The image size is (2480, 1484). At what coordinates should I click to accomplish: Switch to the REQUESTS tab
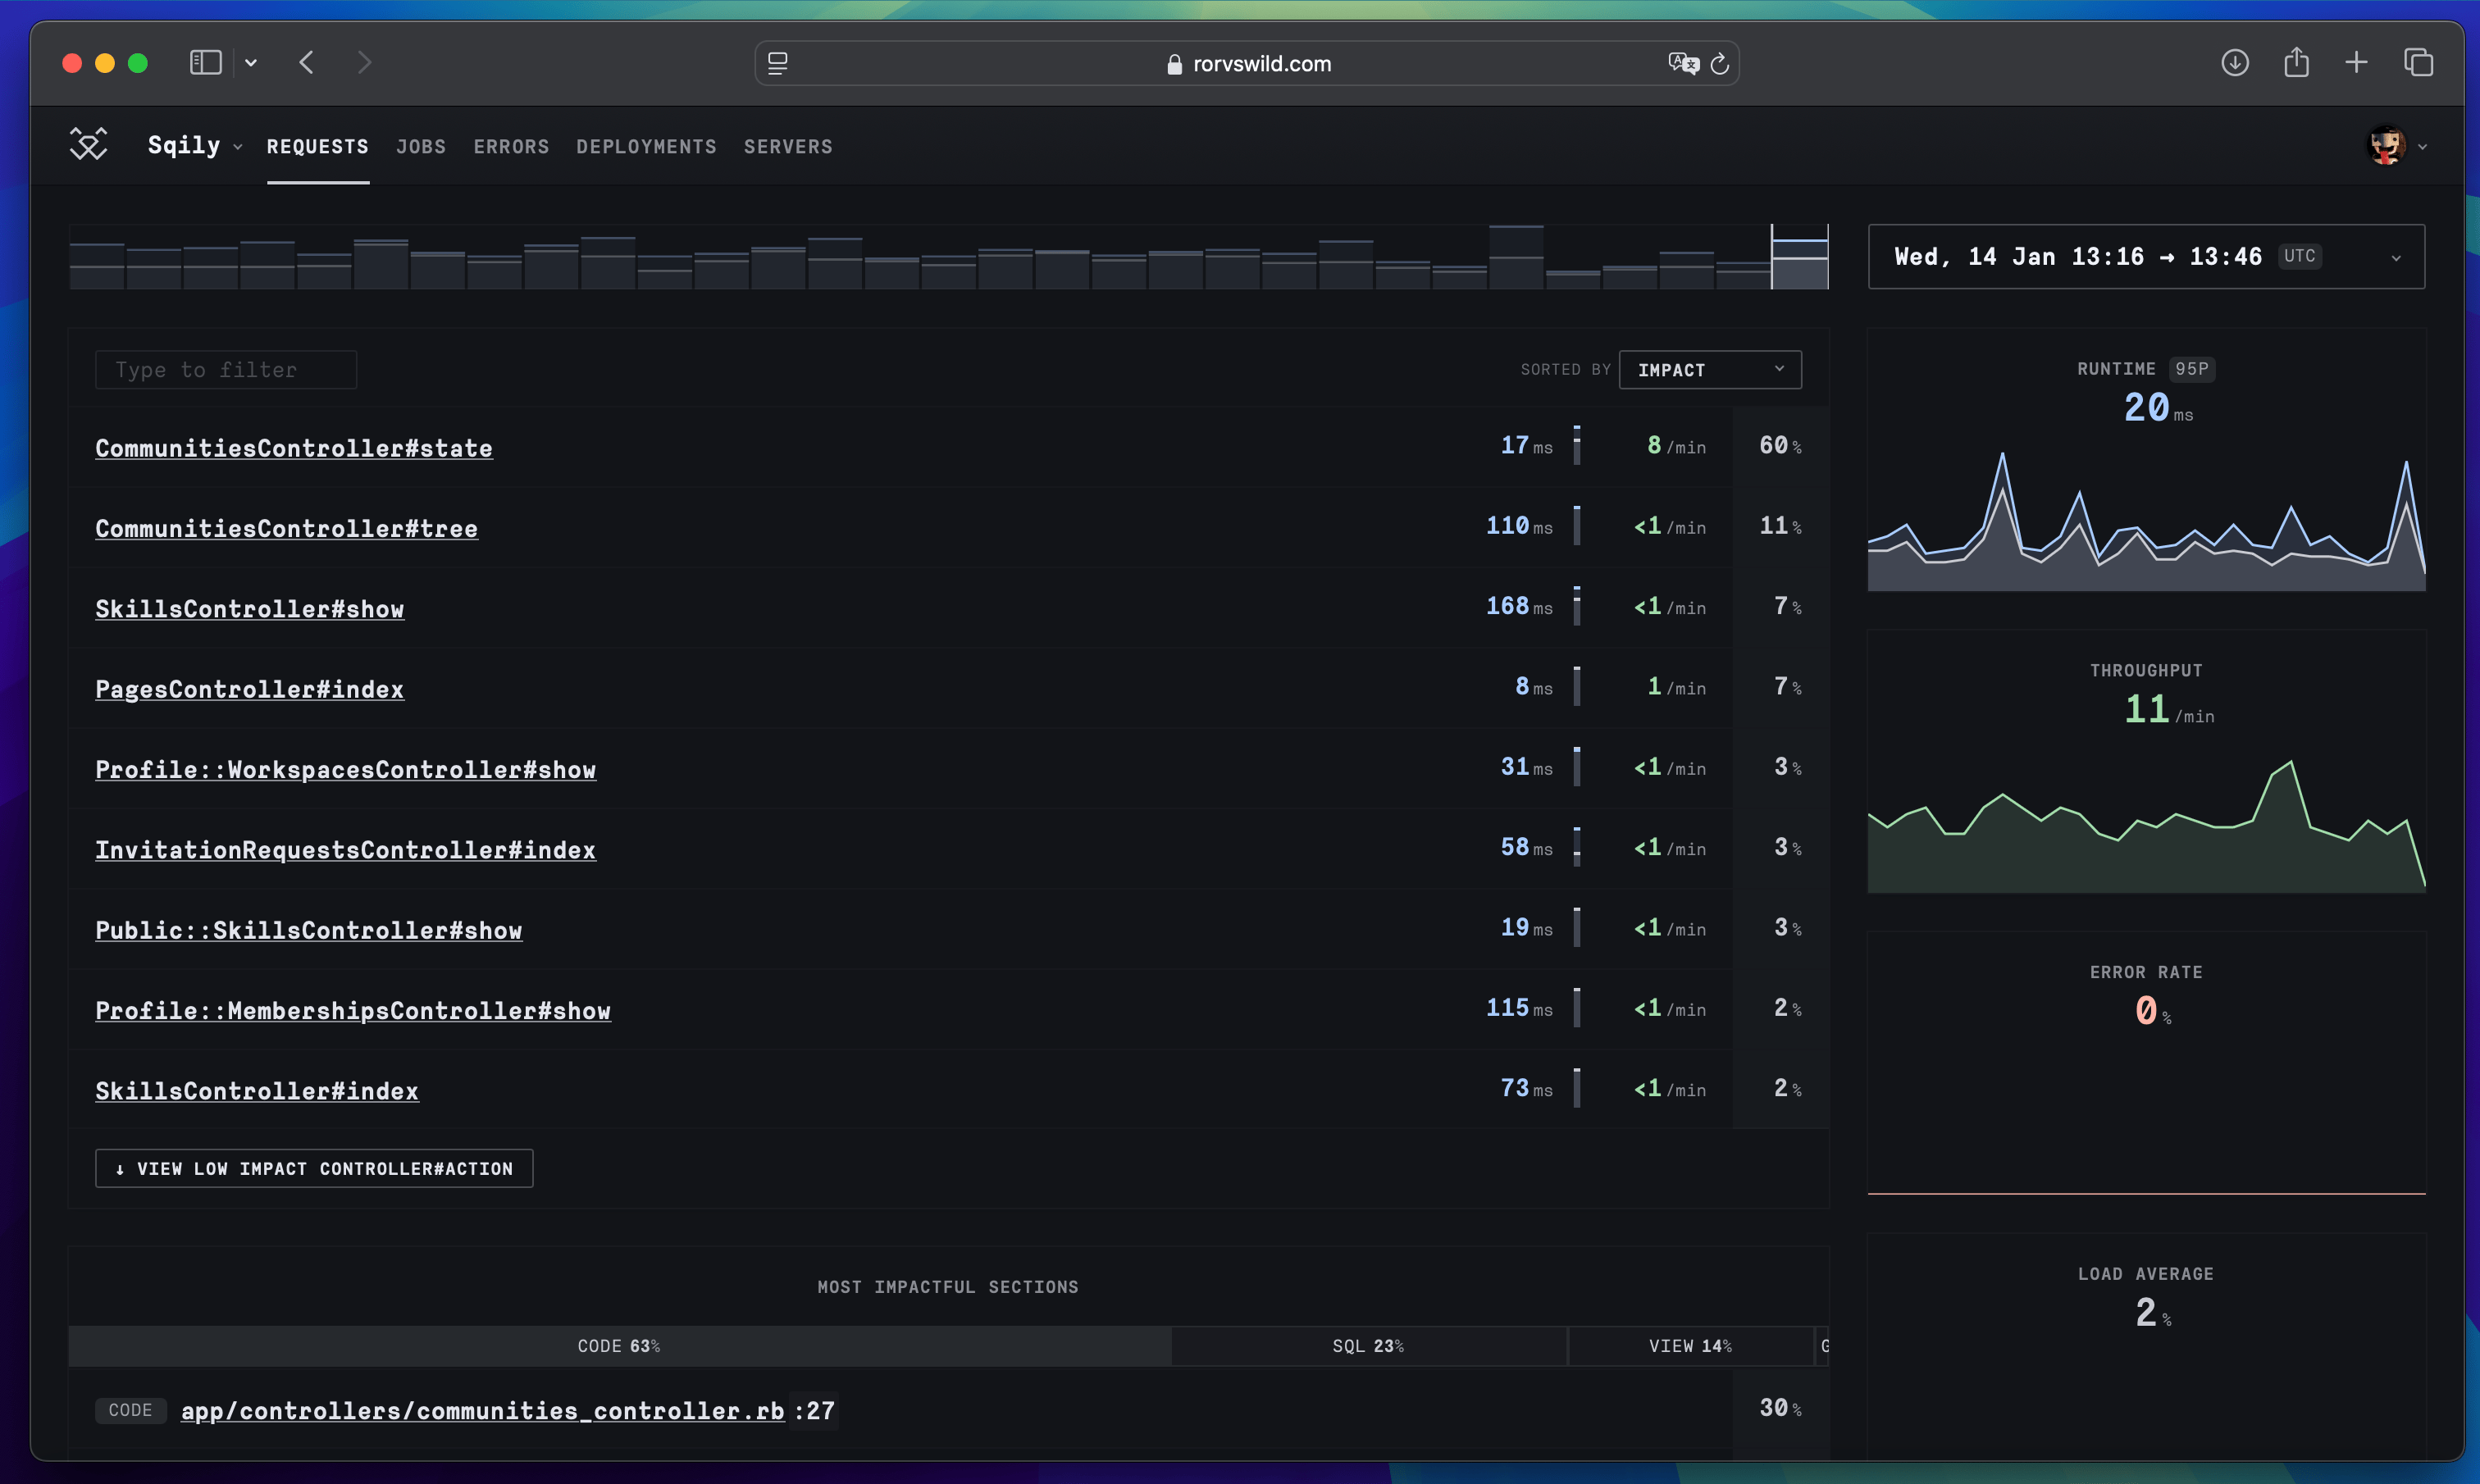pos(318,147)
